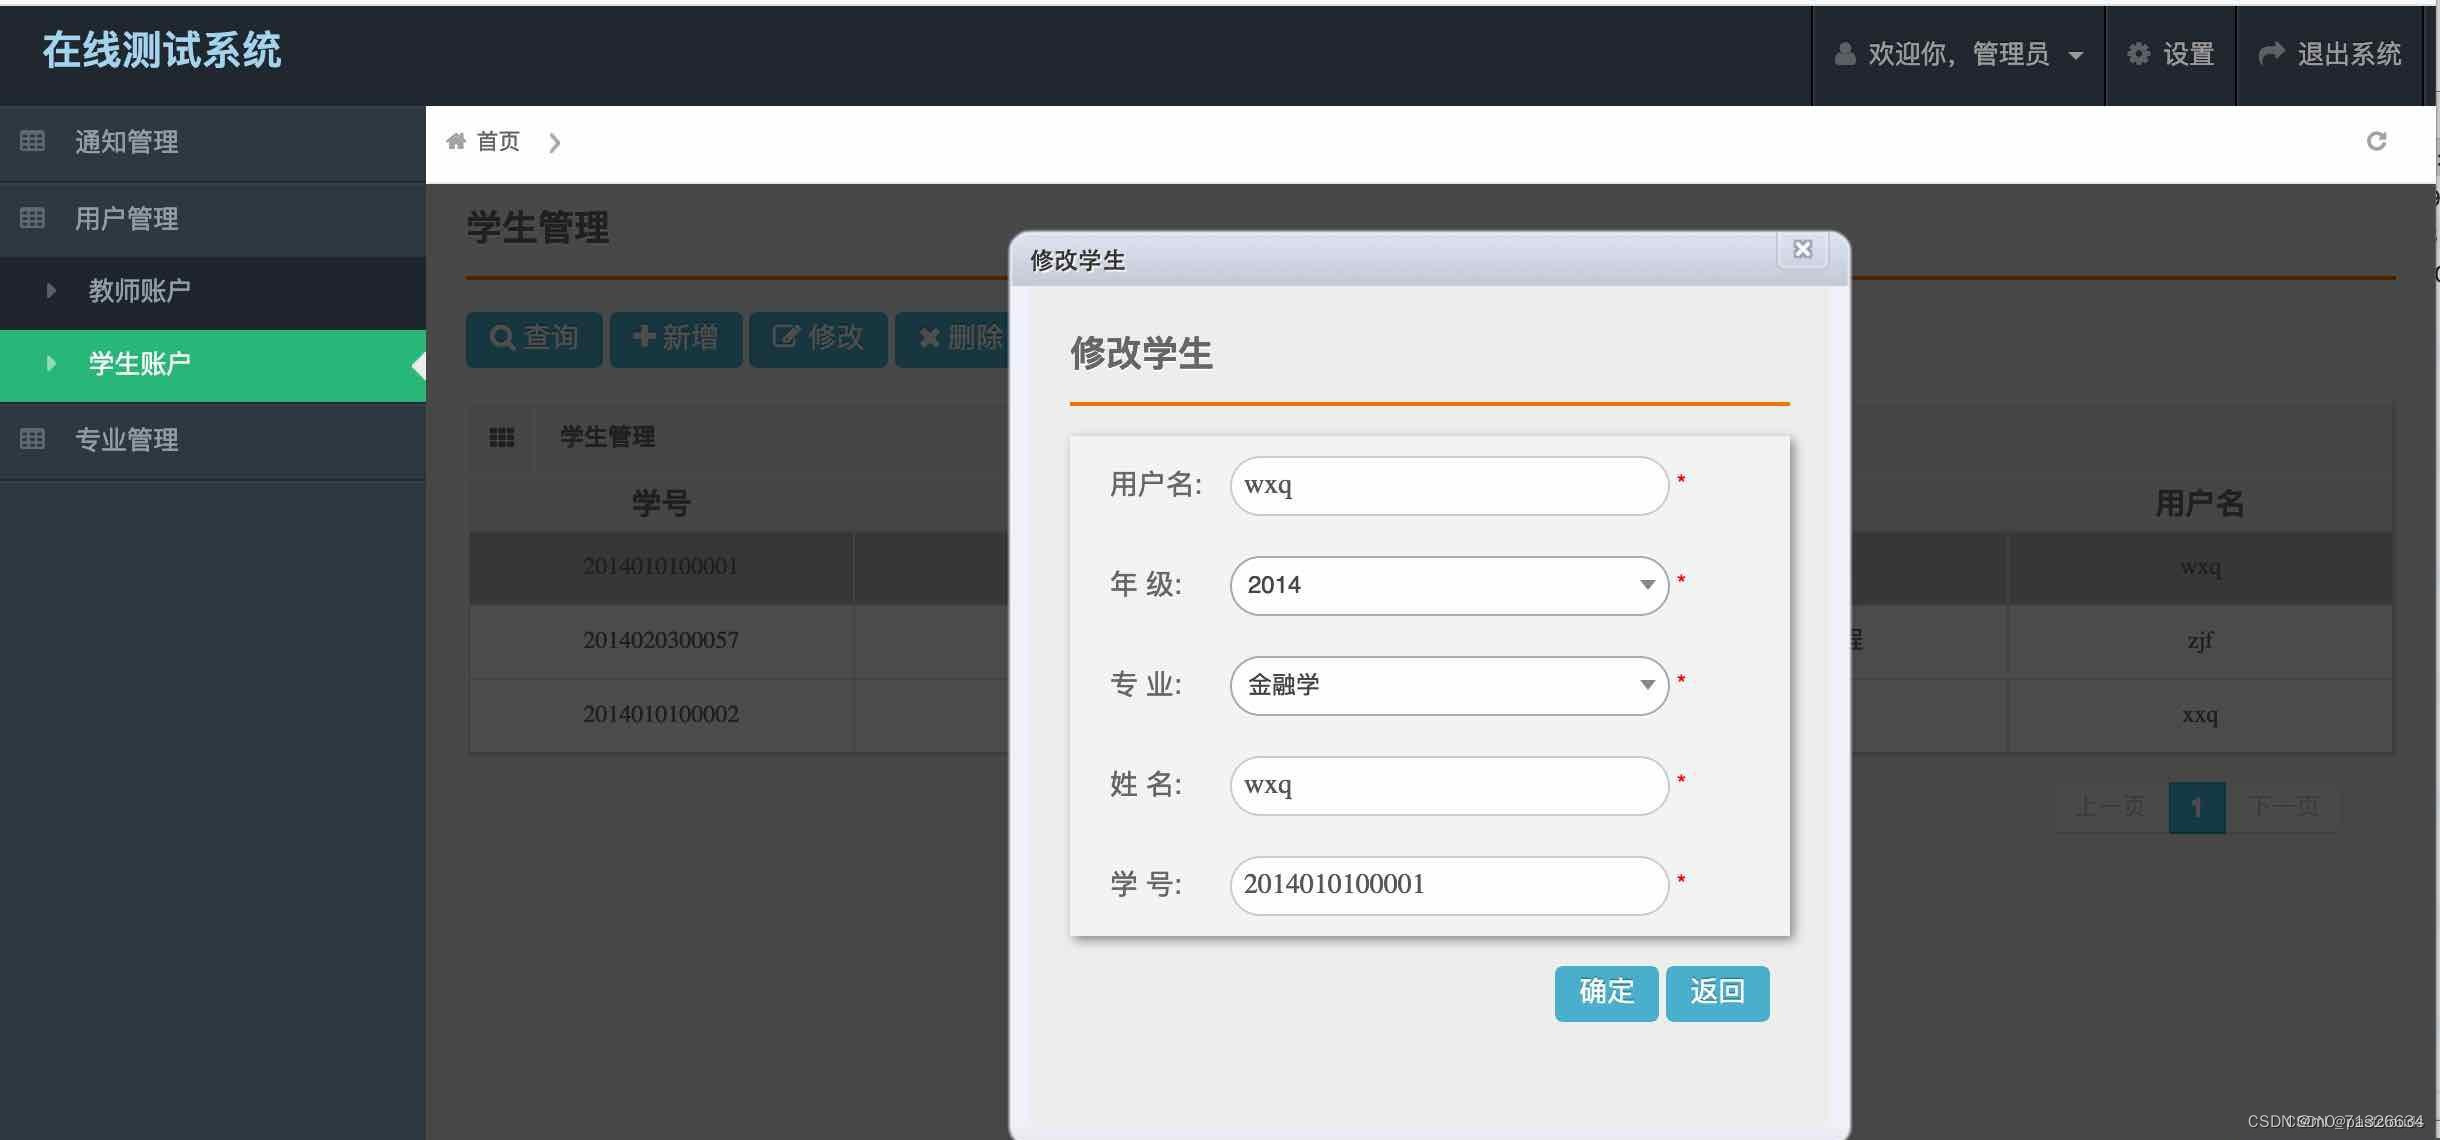
Task: Click the cross icon on 删除 button
Action: pos(929,338)
